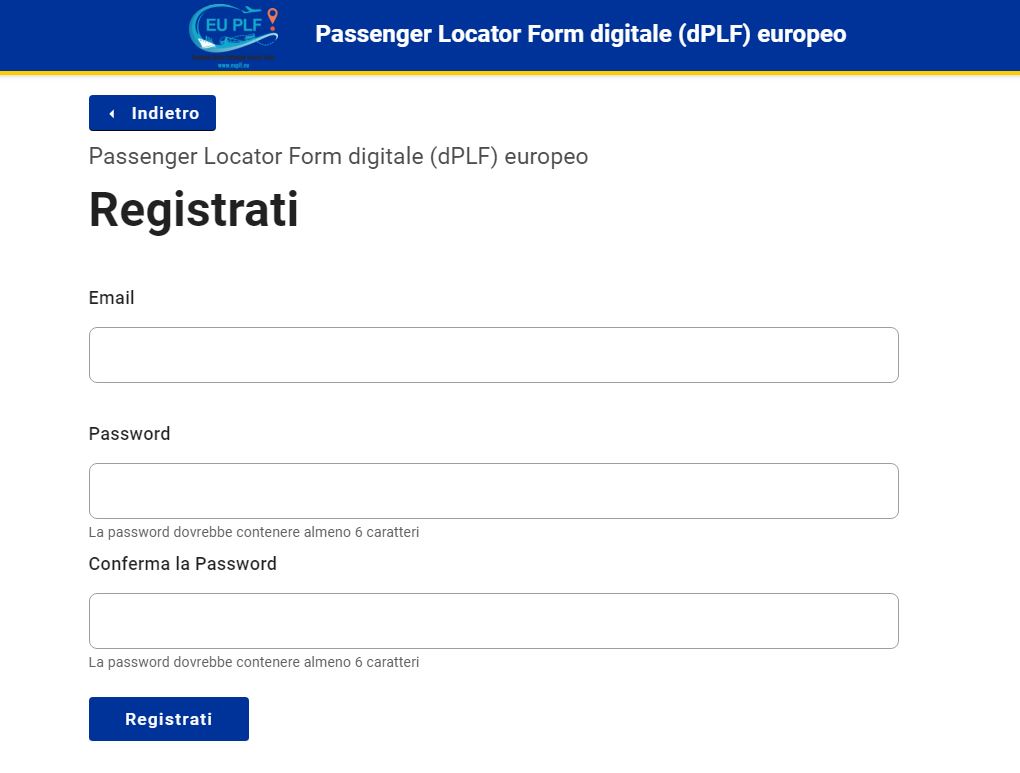Click the orange map pin in the logo
The height and width of the screenshot is (773, 1020).
[x=273, y=18]
